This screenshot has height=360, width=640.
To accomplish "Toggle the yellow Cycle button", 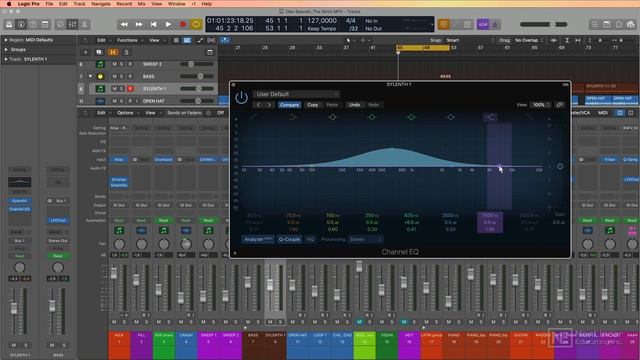I will (196, 24).
